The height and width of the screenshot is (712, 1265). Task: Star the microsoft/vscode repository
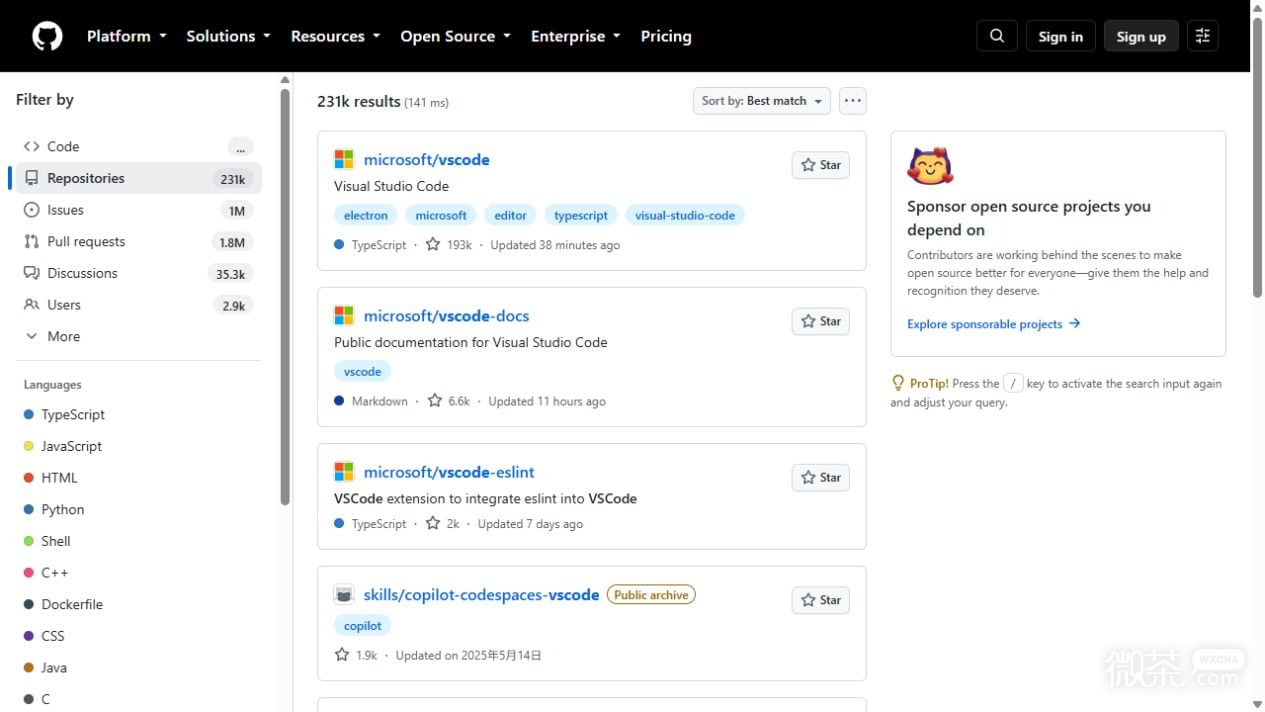tap(821, 165)
